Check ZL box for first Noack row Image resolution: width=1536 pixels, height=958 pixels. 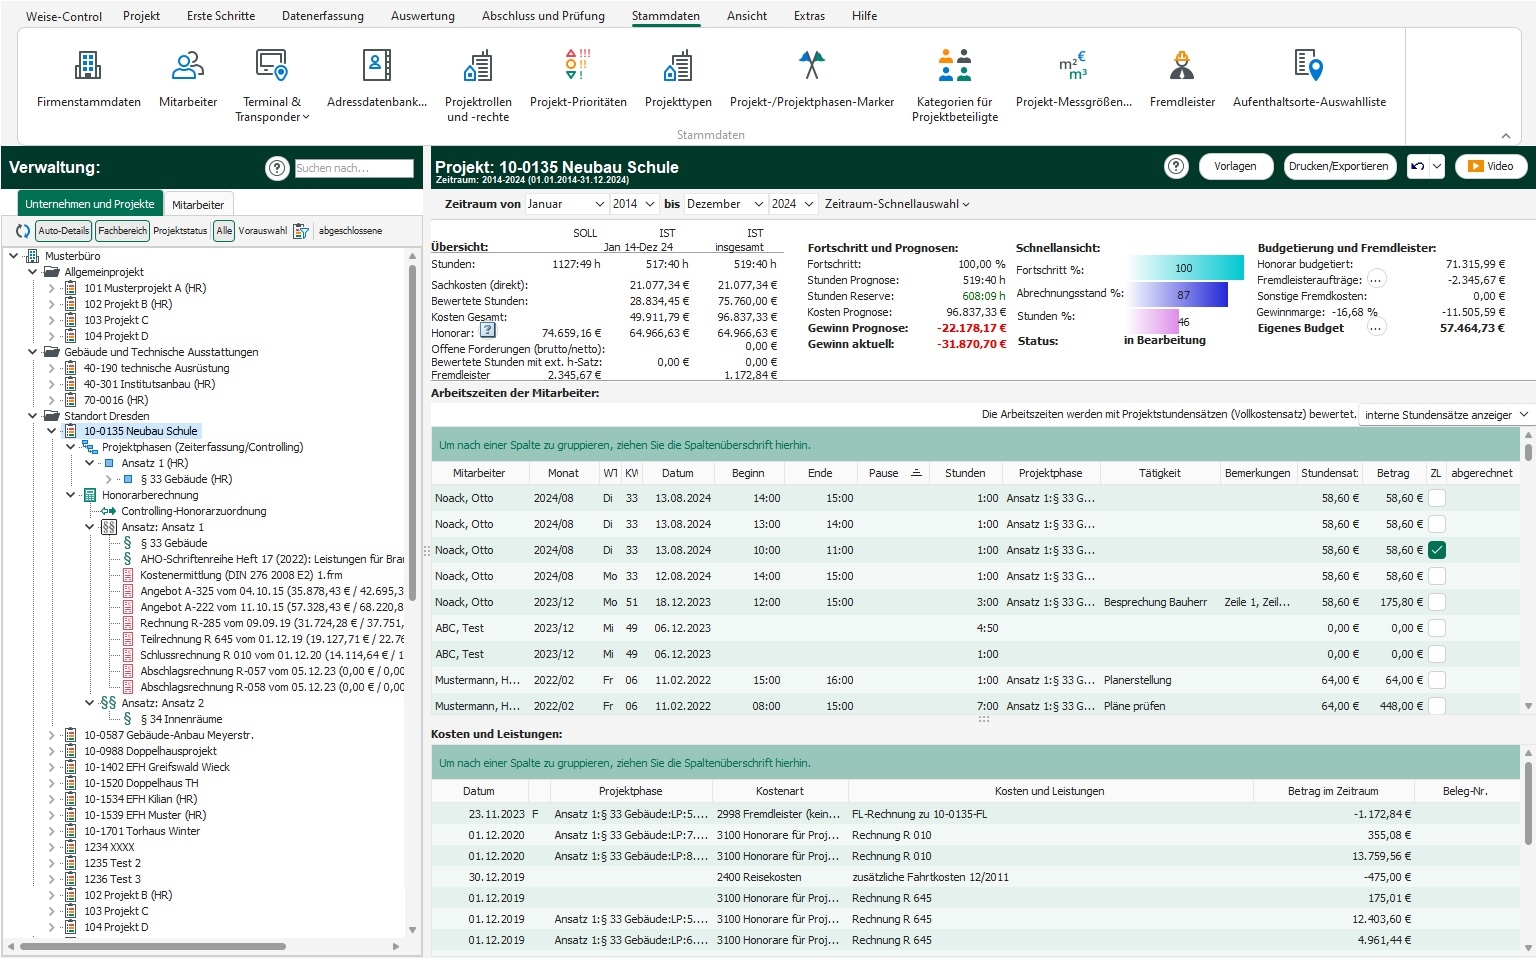pos(1437,498)
